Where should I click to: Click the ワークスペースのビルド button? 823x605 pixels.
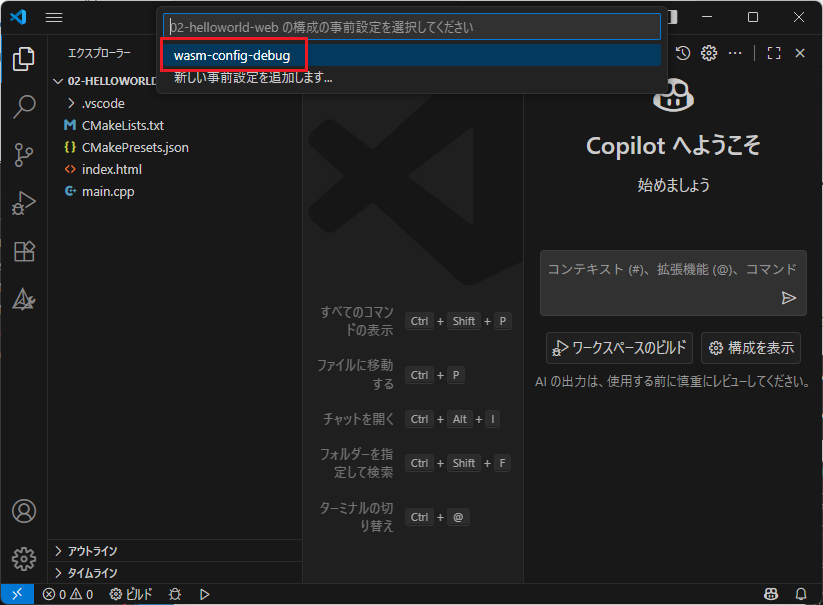[x=619, y=348]
